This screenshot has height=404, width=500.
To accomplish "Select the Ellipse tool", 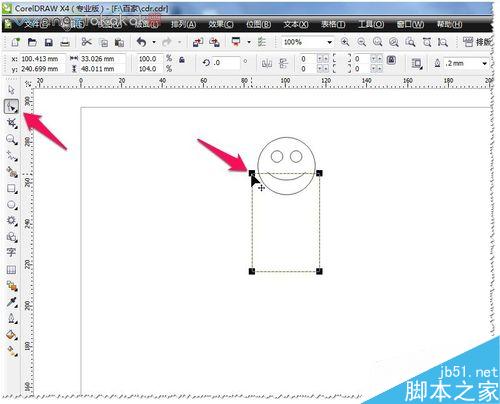I will point(12,205).
